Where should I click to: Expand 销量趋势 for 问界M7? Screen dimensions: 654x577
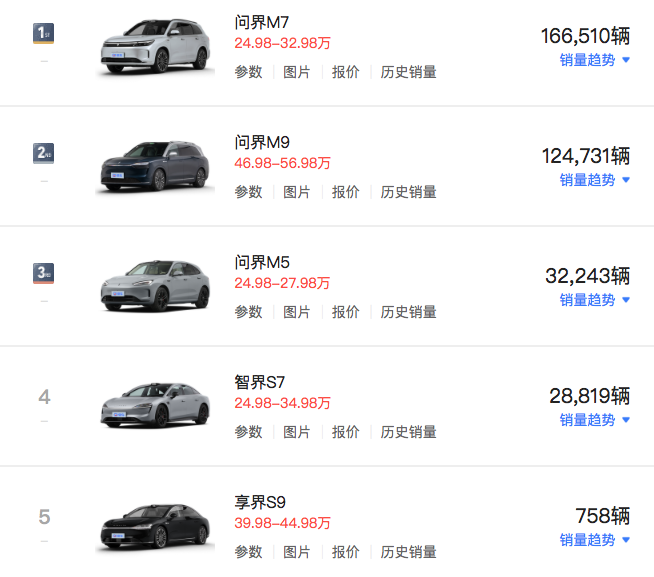click(x=594, y=60)
